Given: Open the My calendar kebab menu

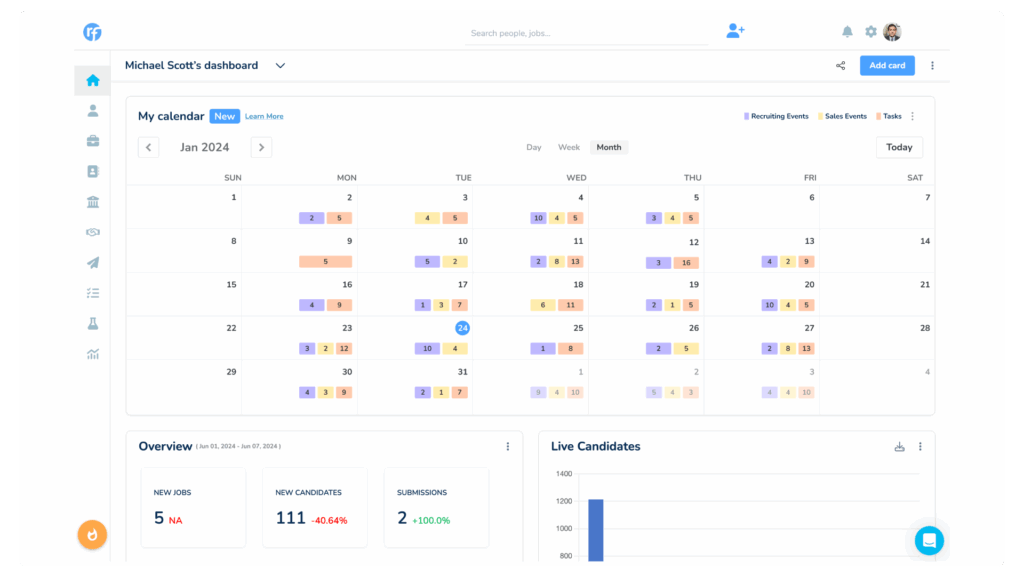Looking at the screenshot, I should coord(913,116).
